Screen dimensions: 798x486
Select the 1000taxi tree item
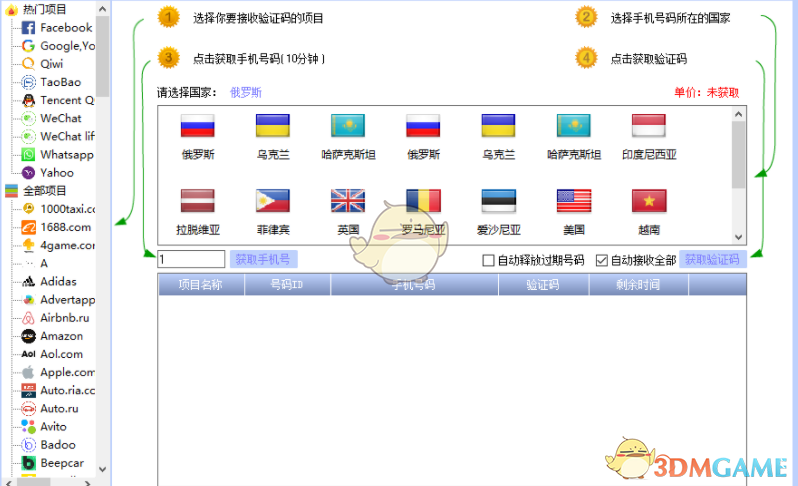(x=68, y=209)
